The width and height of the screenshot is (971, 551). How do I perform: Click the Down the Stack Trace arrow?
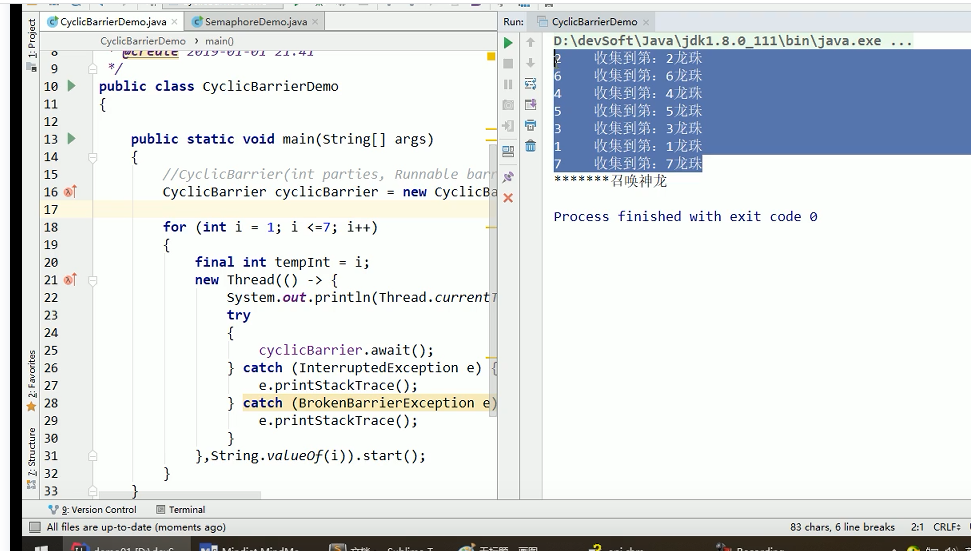pyautogui.click(x=531, y=63)
